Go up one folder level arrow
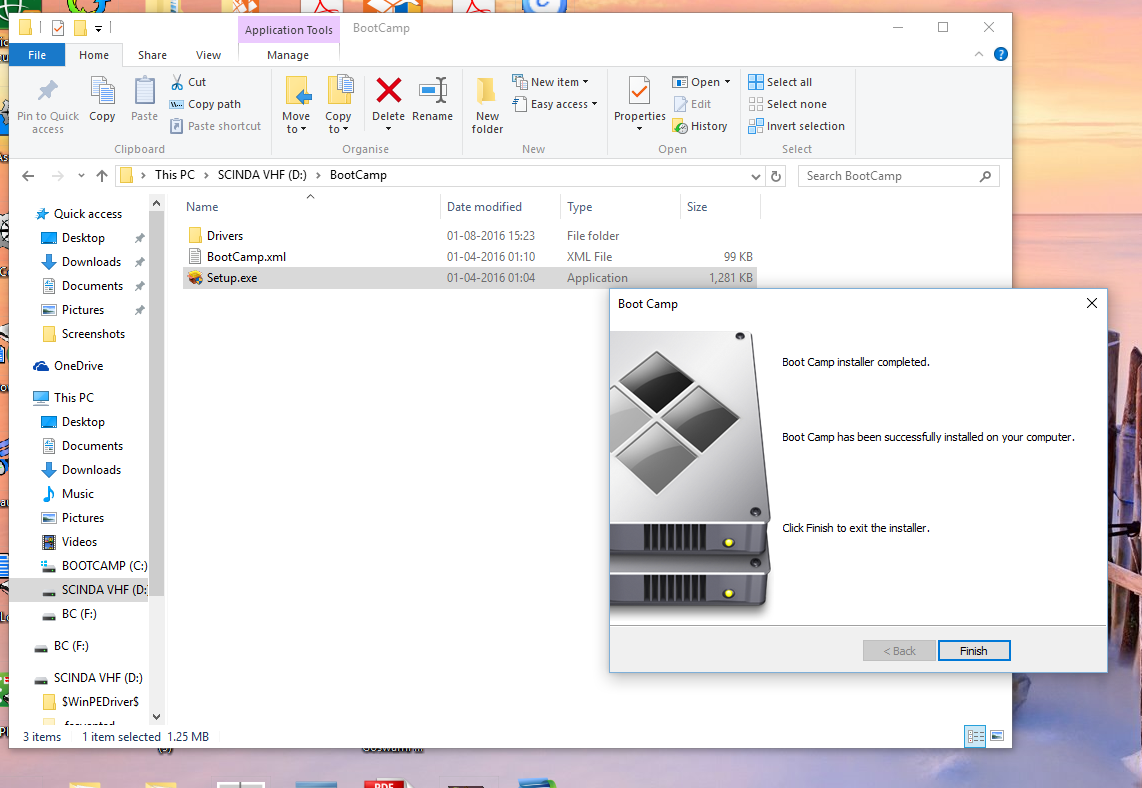The image size is (1142, 788). [102, 176]
